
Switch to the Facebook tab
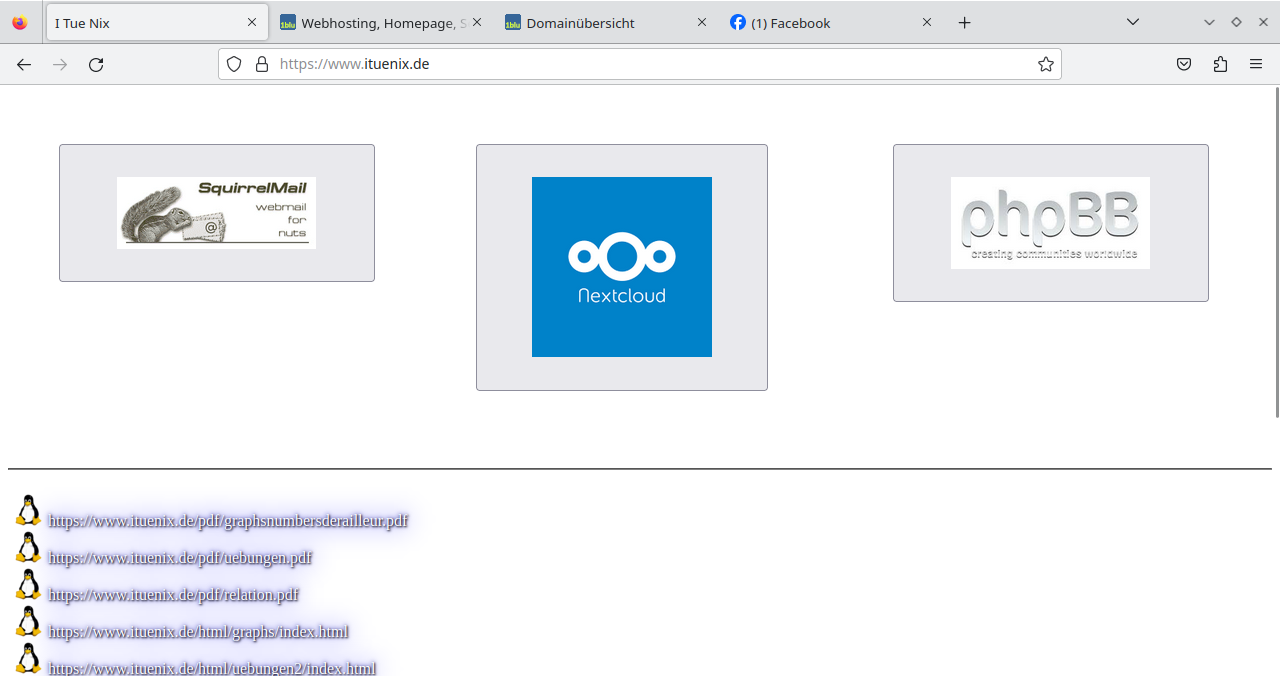pos(790,23)
